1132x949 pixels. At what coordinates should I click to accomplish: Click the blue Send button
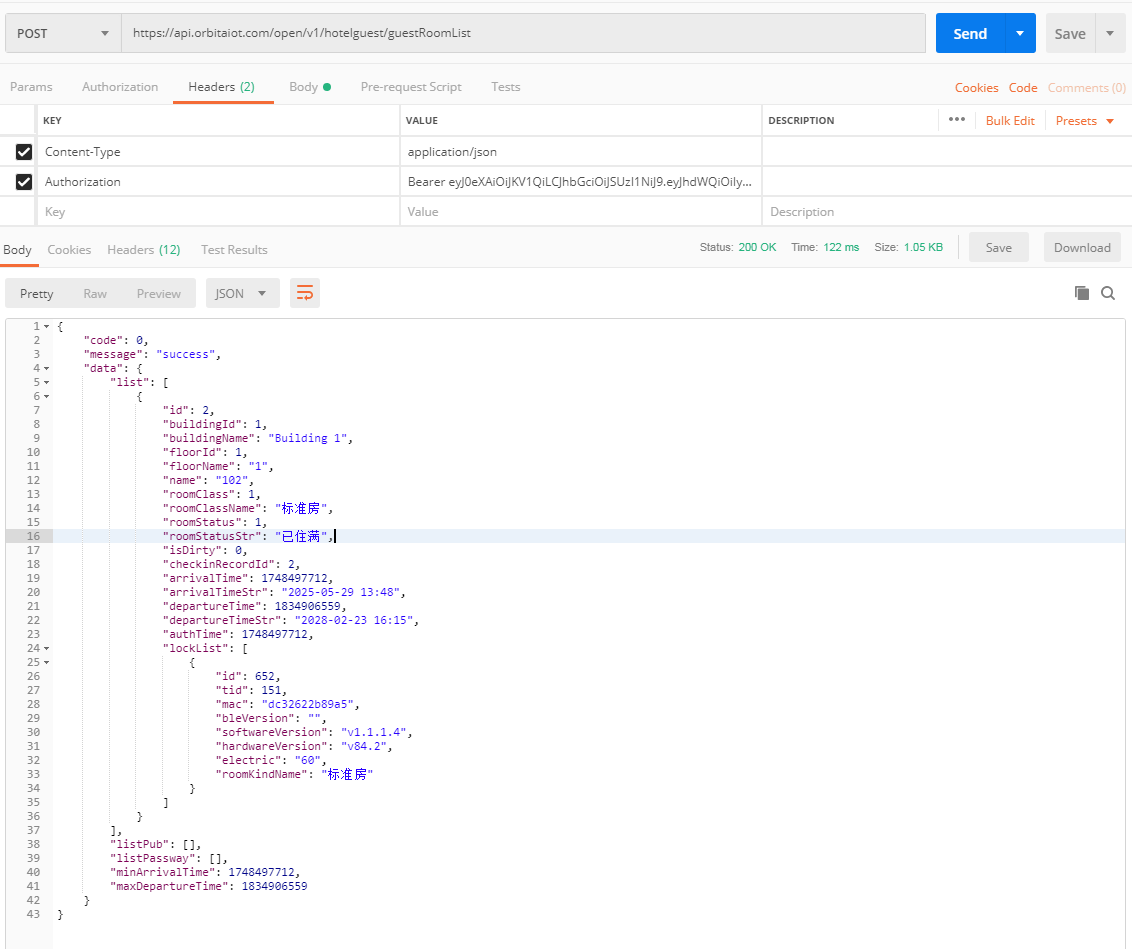[969, 33]
